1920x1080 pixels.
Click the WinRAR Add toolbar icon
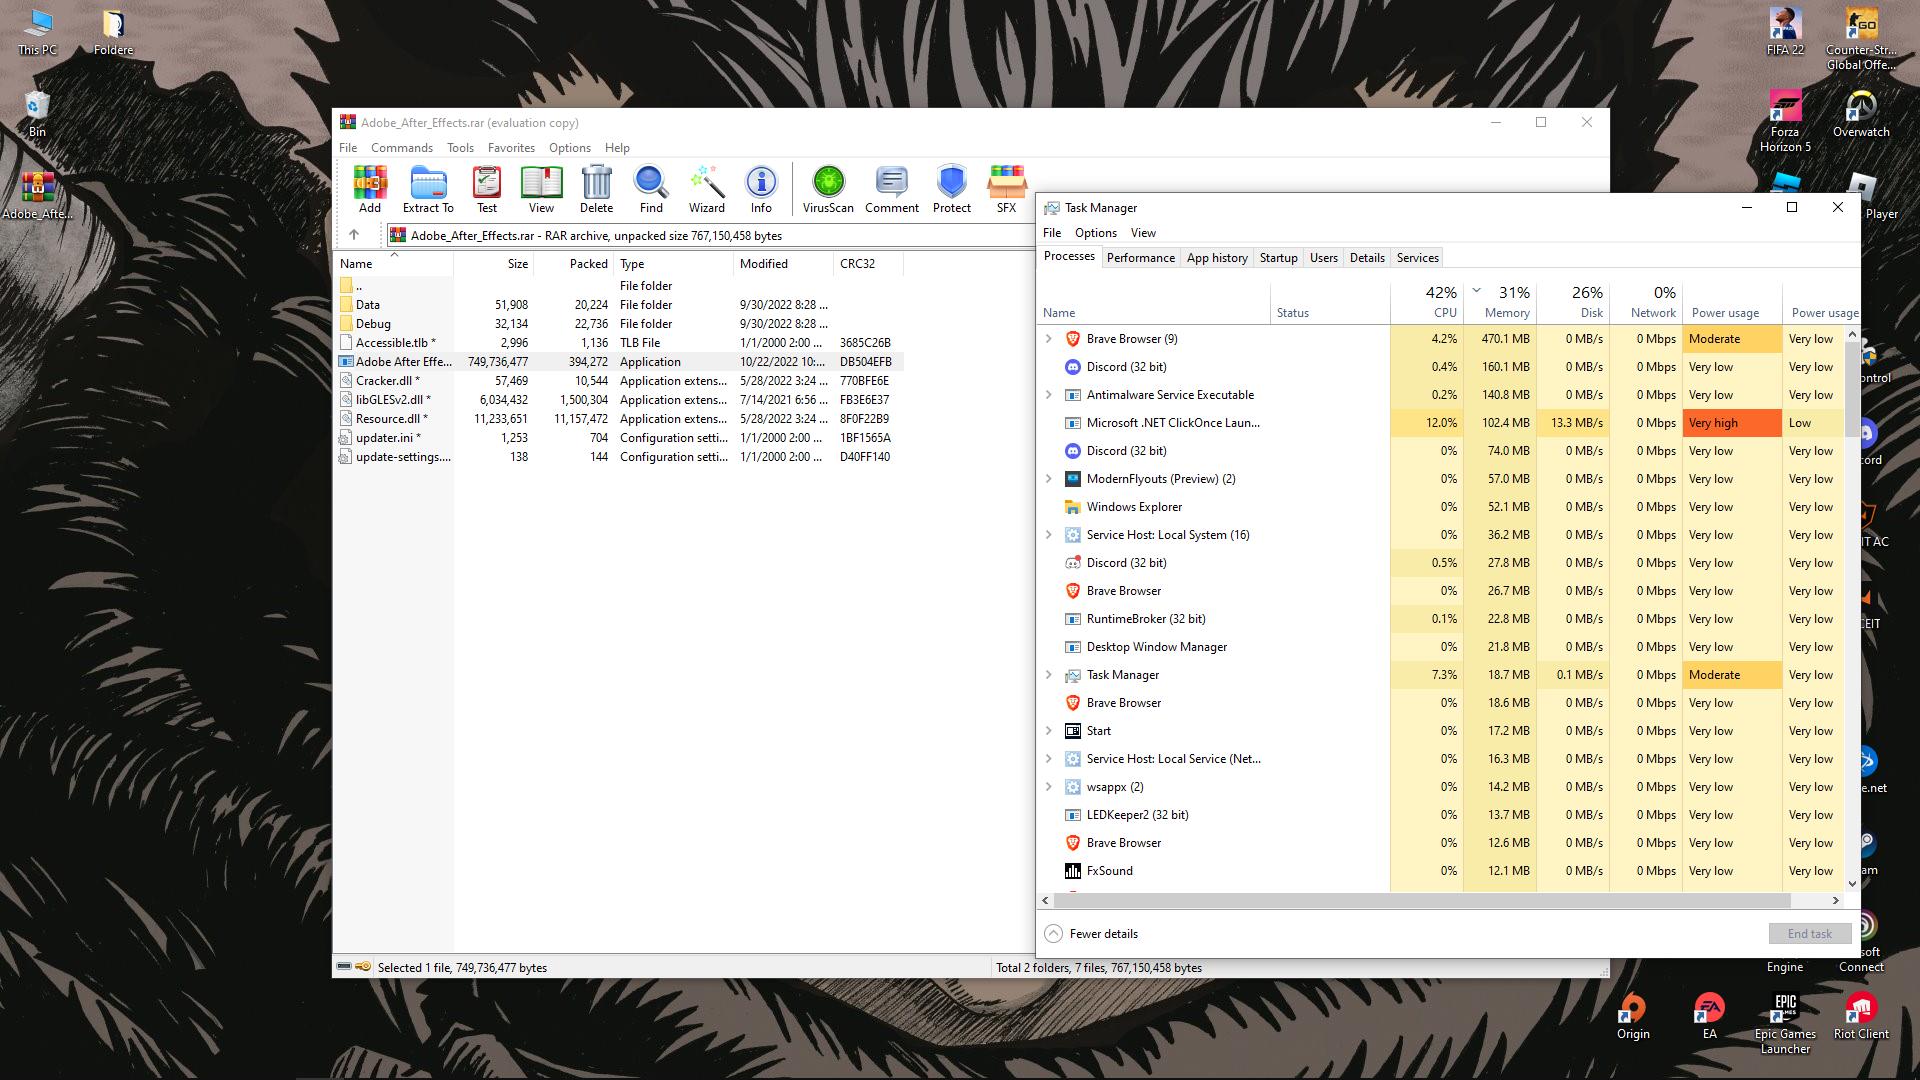point(369,188)
